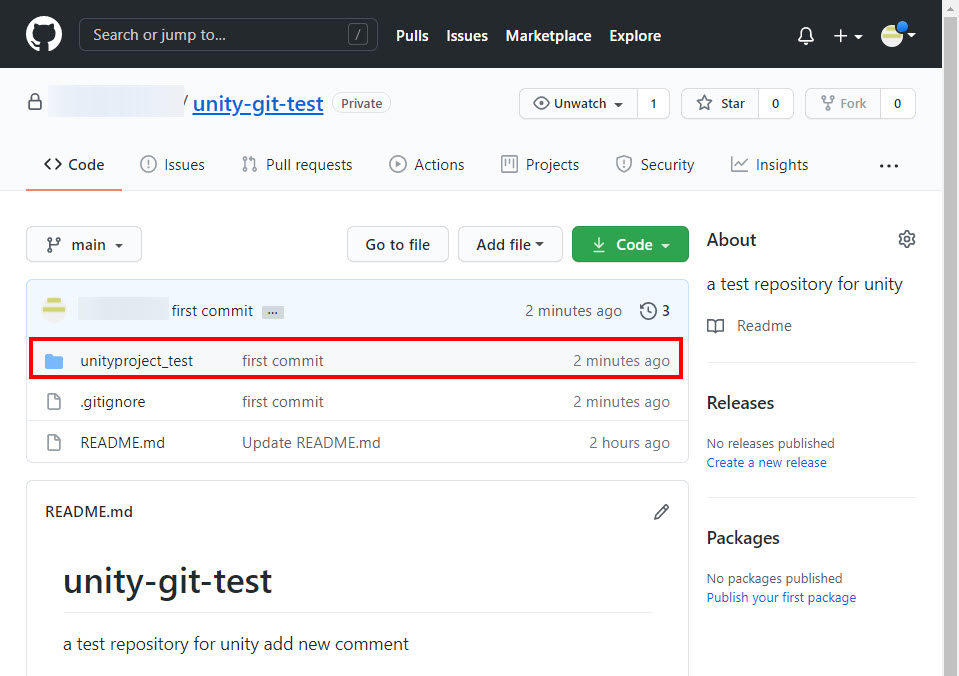This screenshot has width=959, height=676.
Task: Open unity-git-test repository link
Action: tap(257, 103)
